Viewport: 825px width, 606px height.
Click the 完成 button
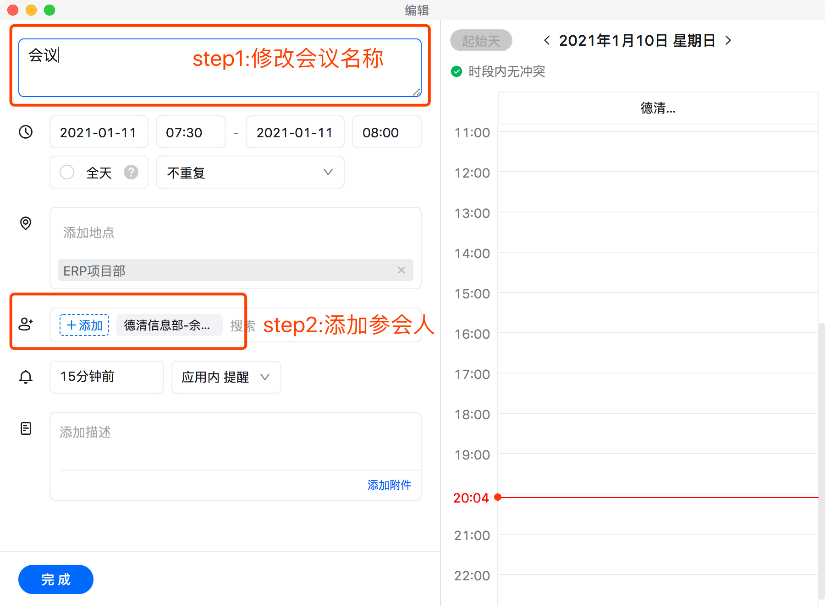click(56, 579)
